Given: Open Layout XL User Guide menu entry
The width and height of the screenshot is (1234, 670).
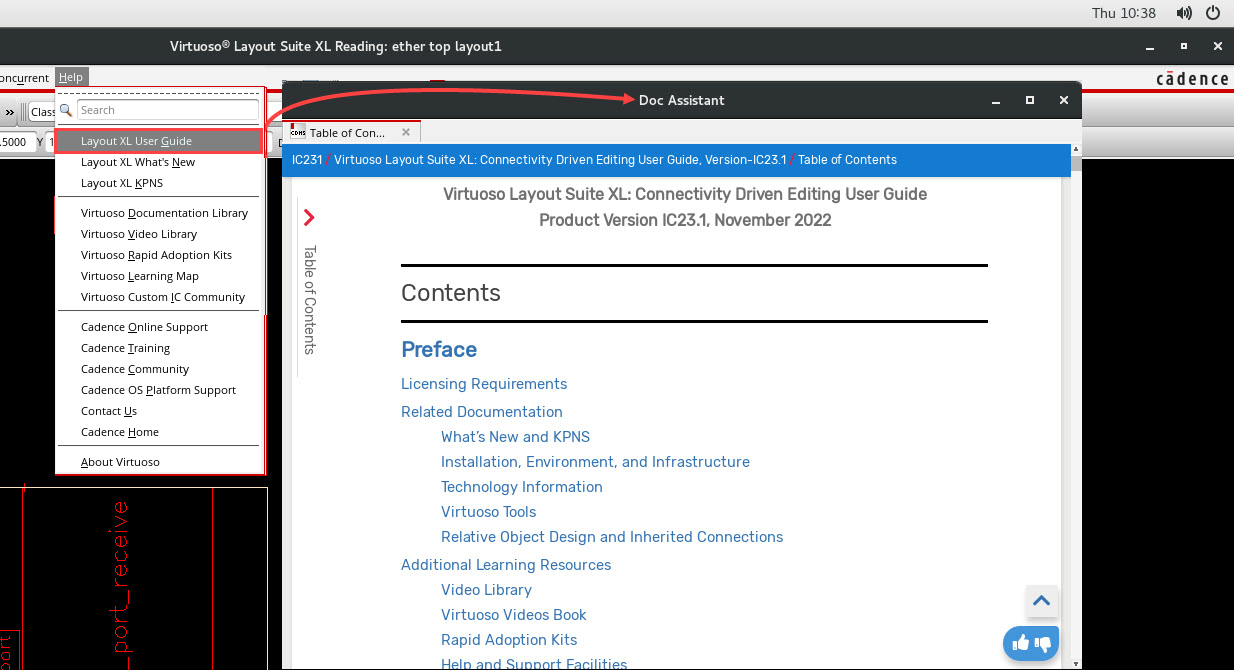Looking at the screenshot, I should 158,141.
